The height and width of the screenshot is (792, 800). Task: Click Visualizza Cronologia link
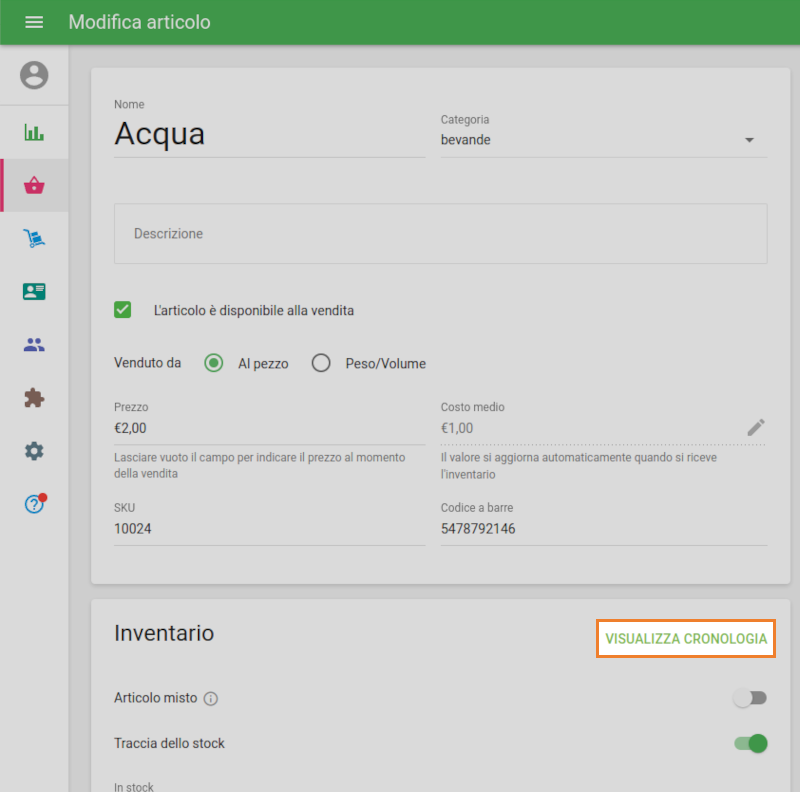686,639
